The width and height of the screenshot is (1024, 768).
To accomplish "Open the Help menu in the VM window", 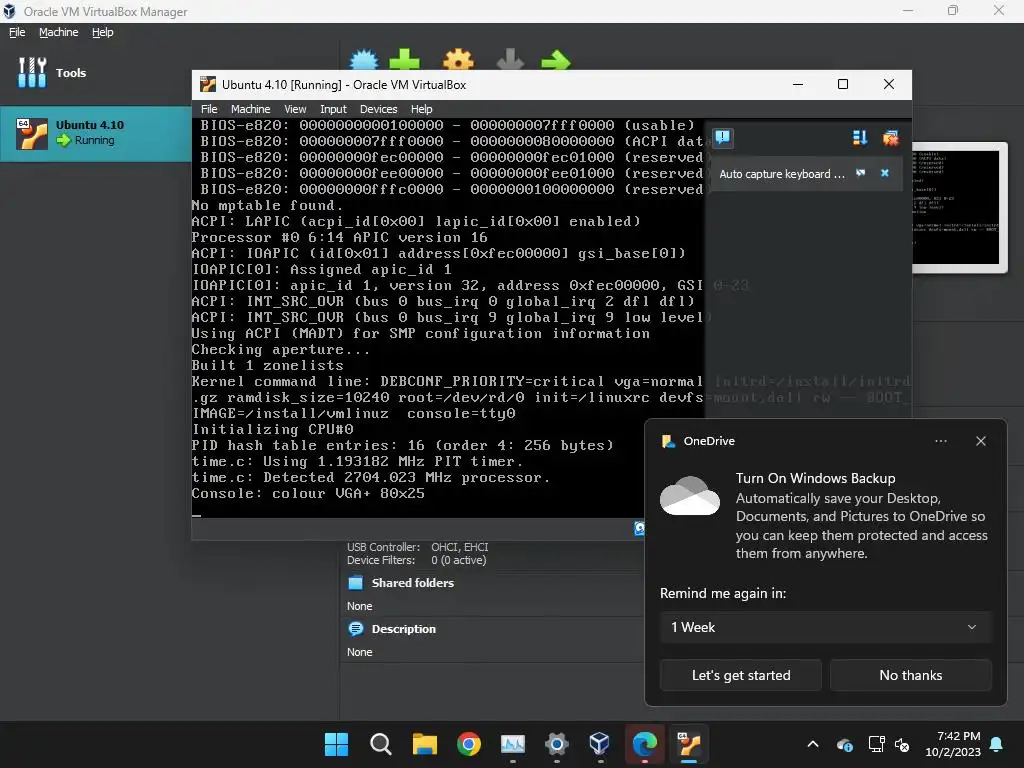I will (x=421, y=109).
